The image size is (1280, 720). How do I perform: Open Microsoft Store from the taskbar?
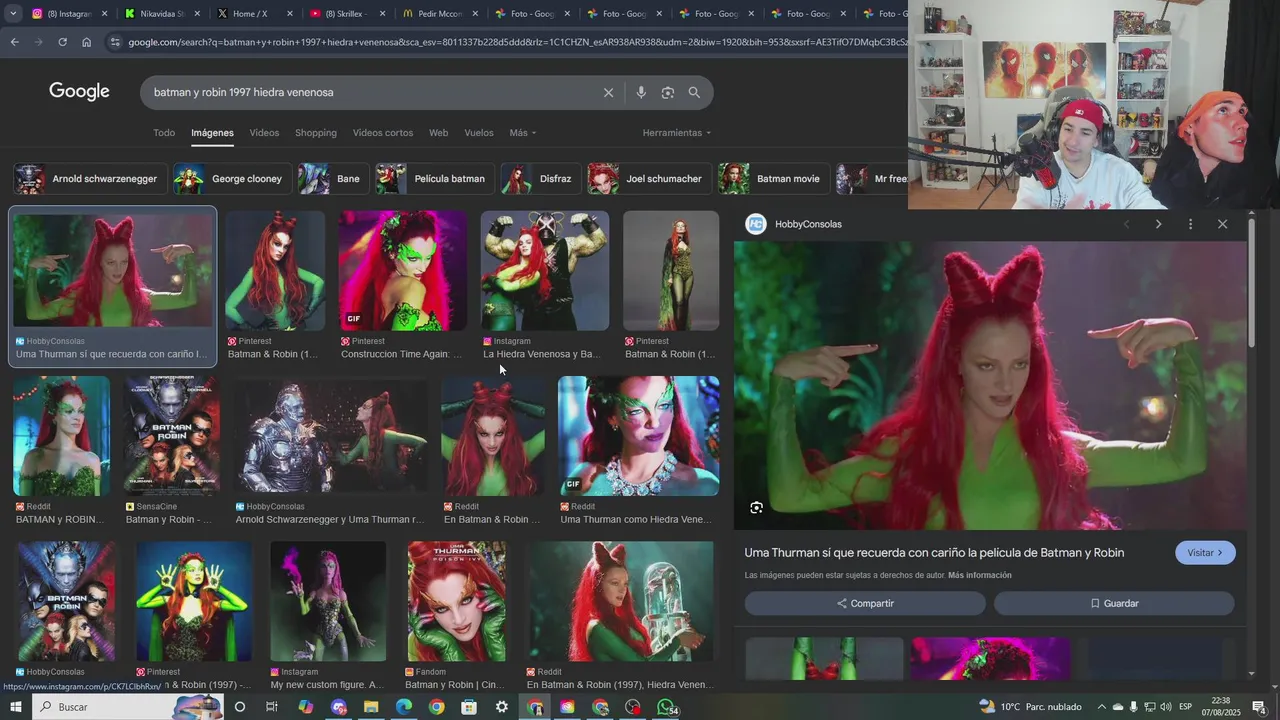coord(469,707)
